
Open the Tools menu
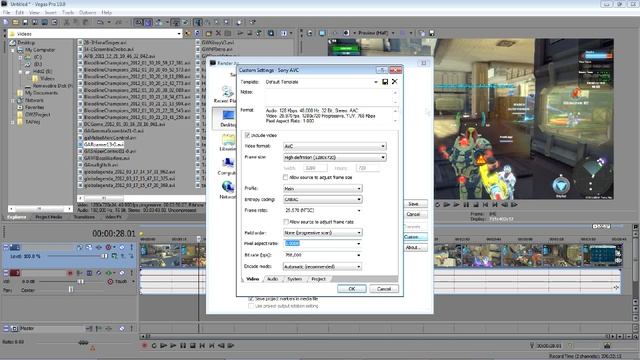(68, 13)
